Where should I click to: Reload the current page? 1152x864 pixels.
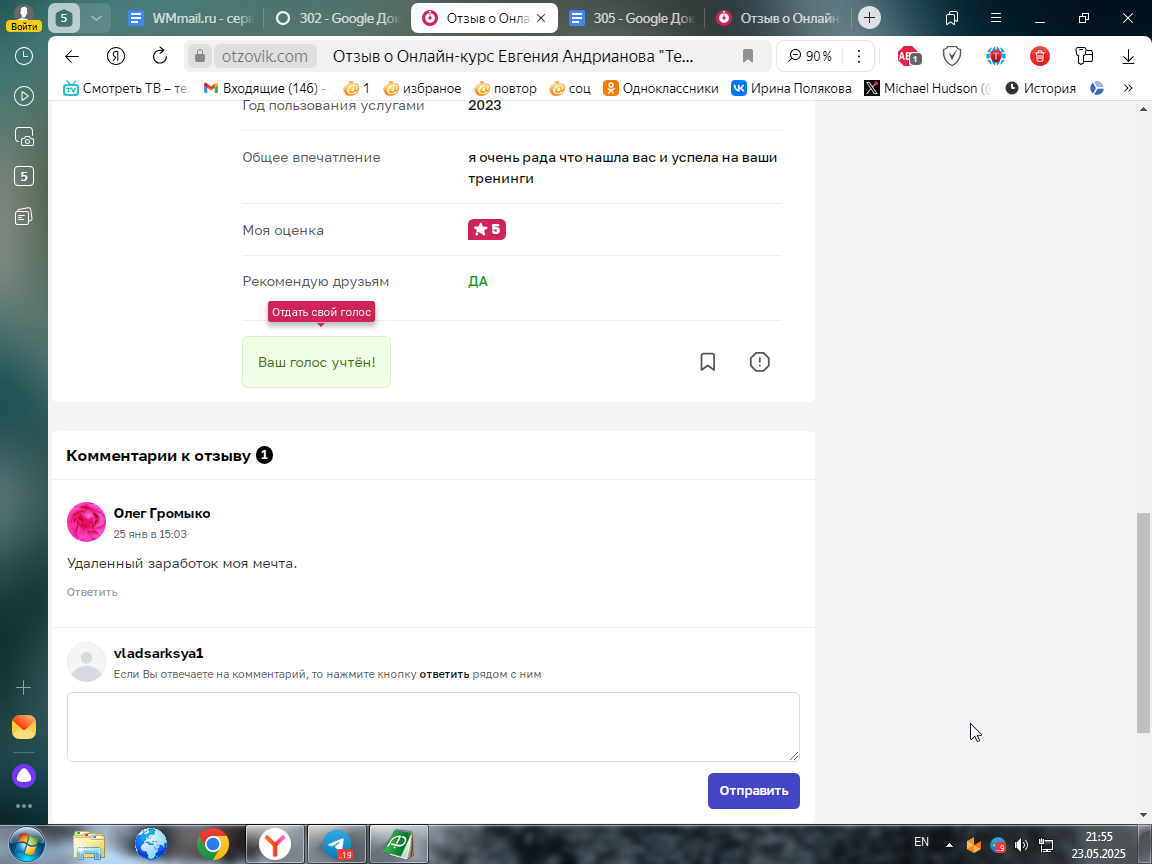click(159, 57)
